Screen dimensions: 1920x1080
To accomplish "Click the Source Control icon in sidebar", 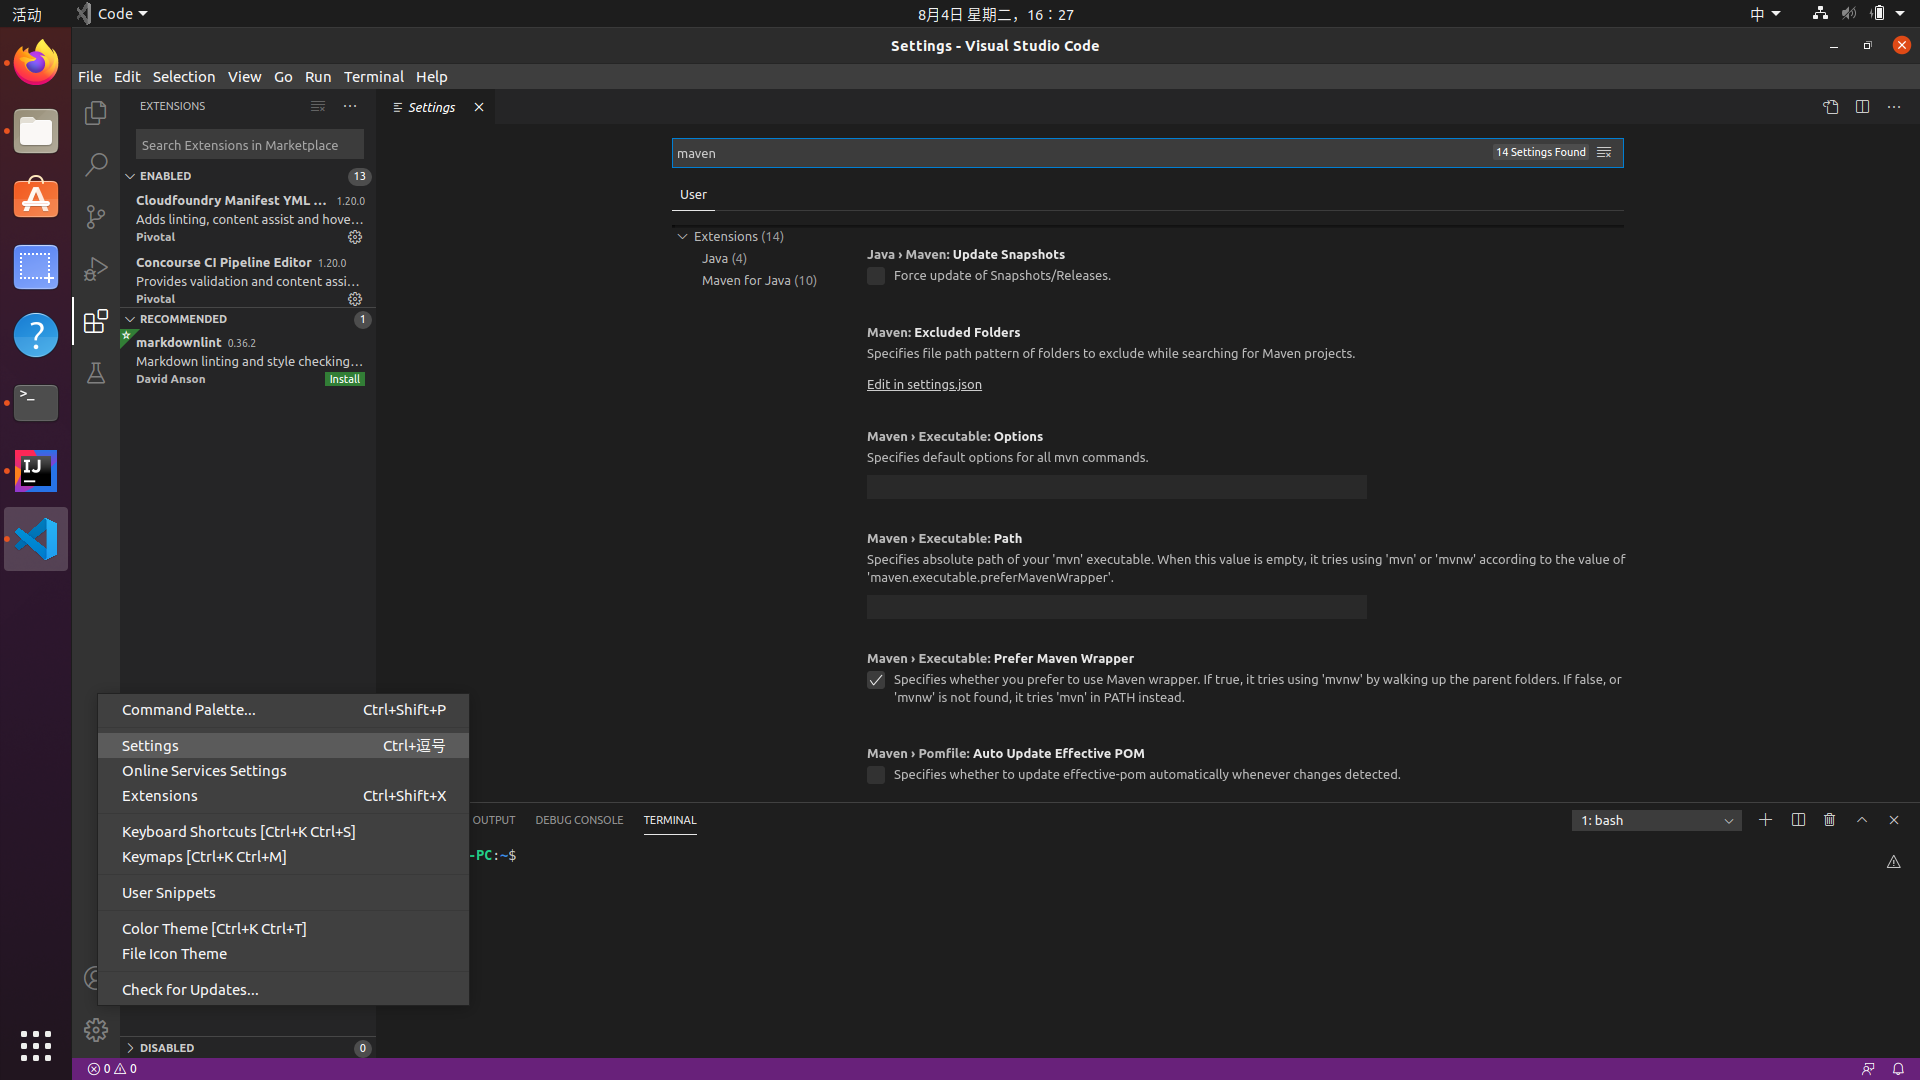I will point(95,216).
